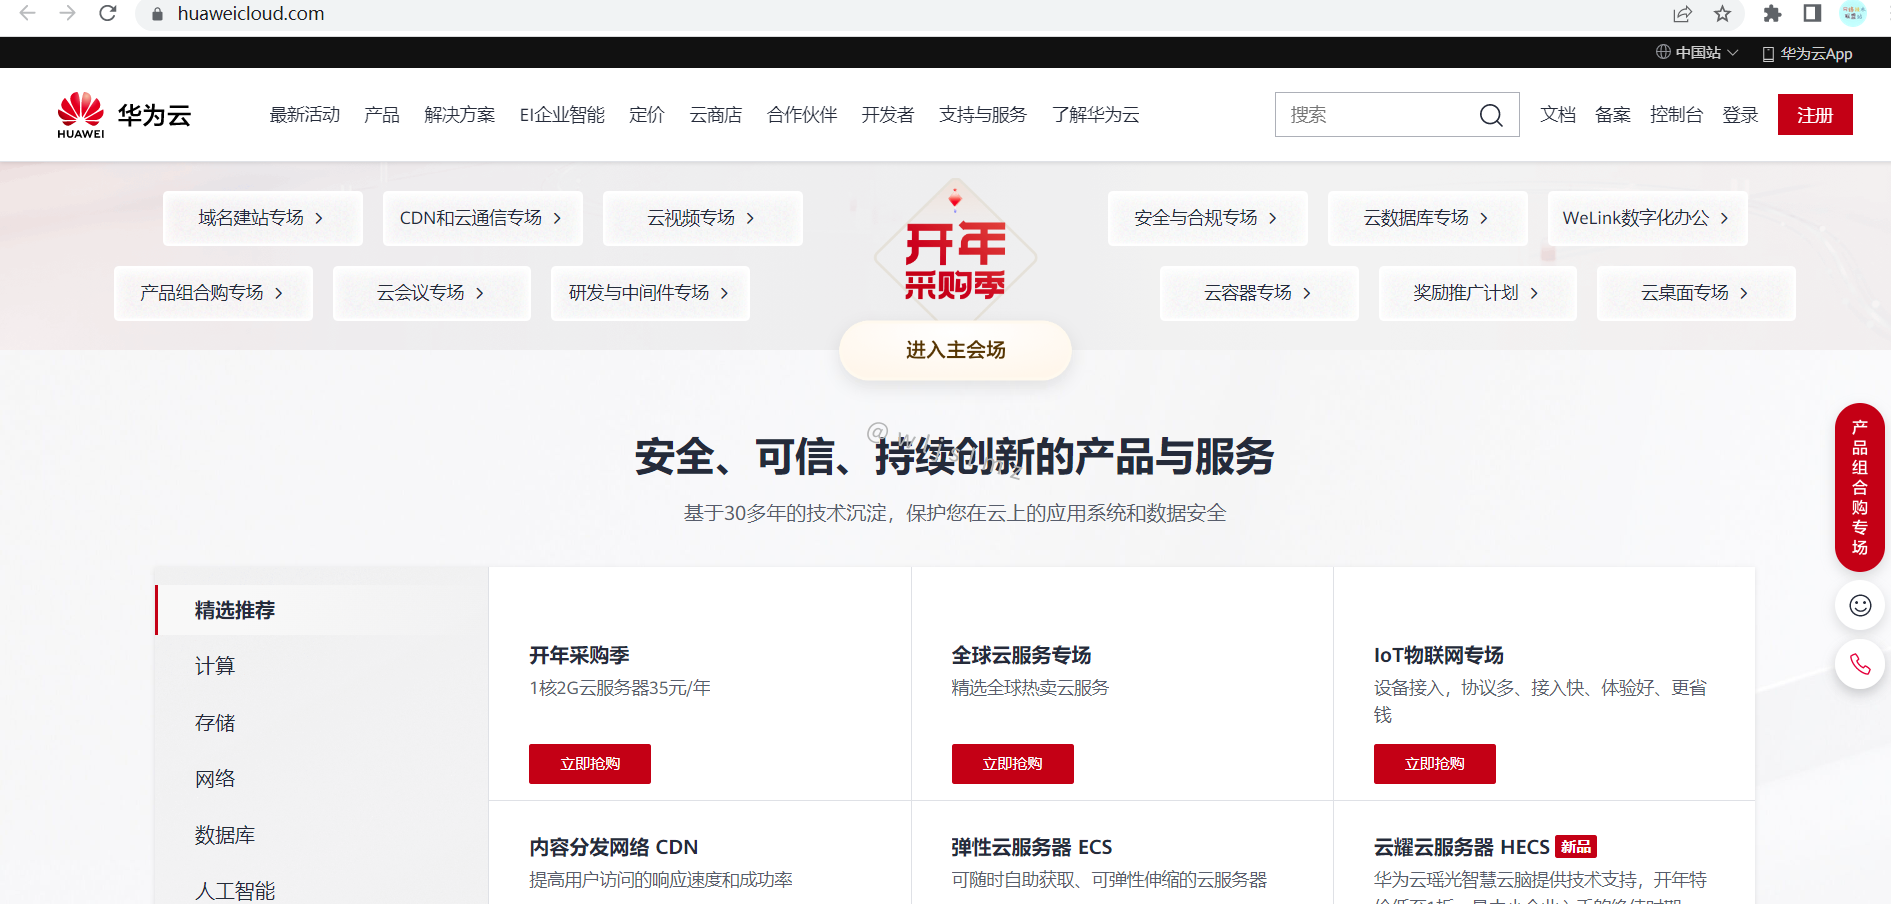Open the 定价 menu
1891x904 pixels.
(647, 115)
